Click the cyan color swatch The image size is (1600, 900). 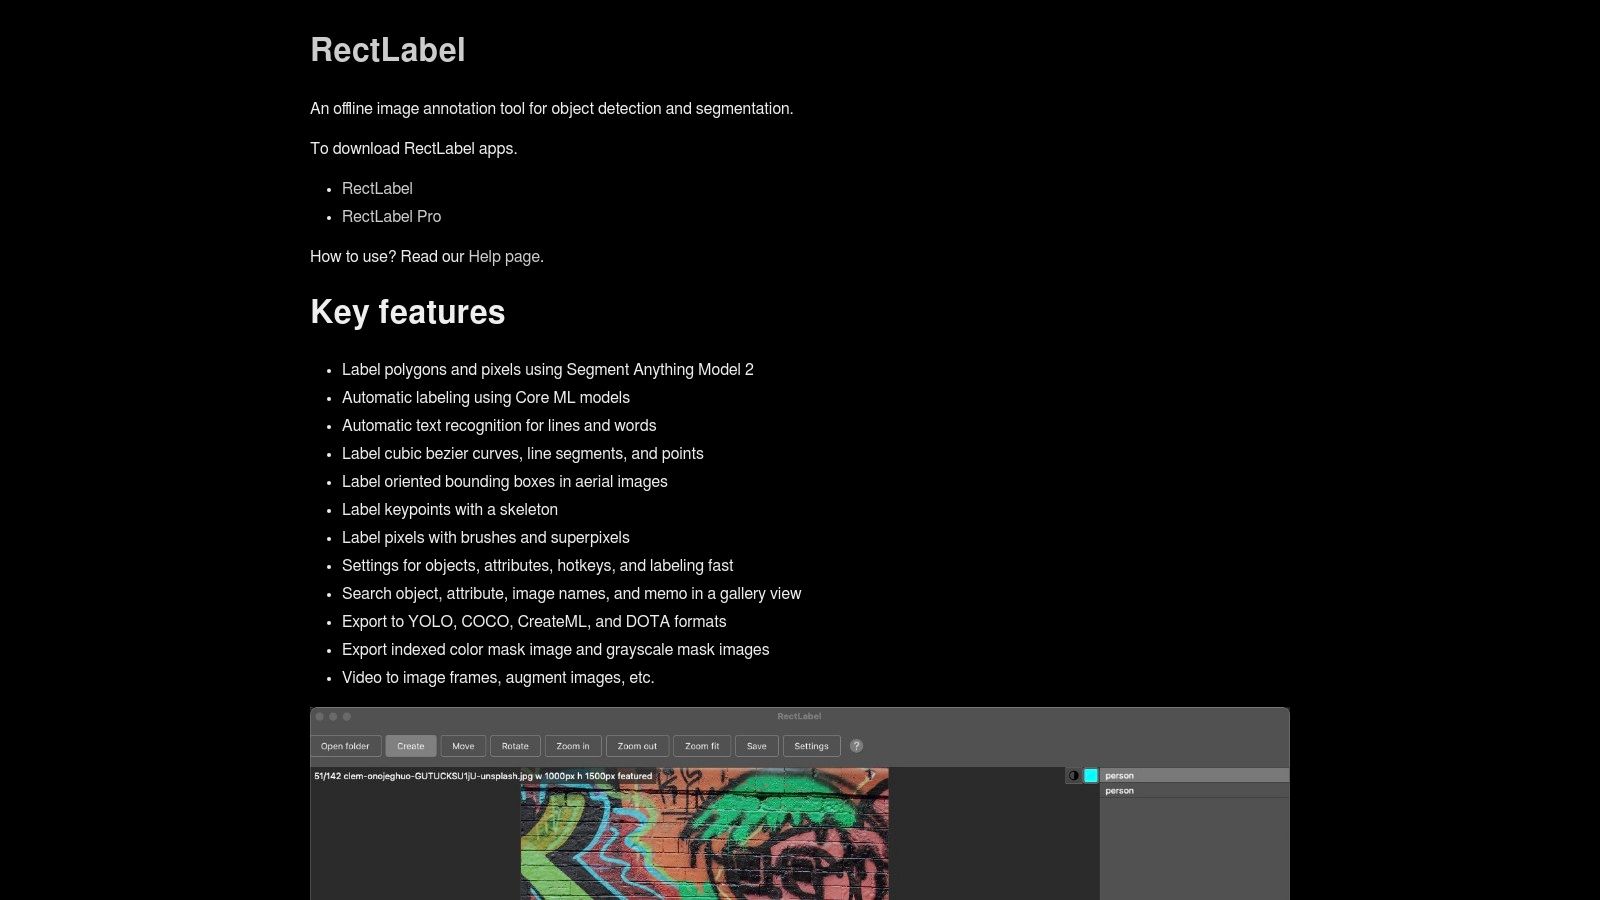(x=1091, y=775)
